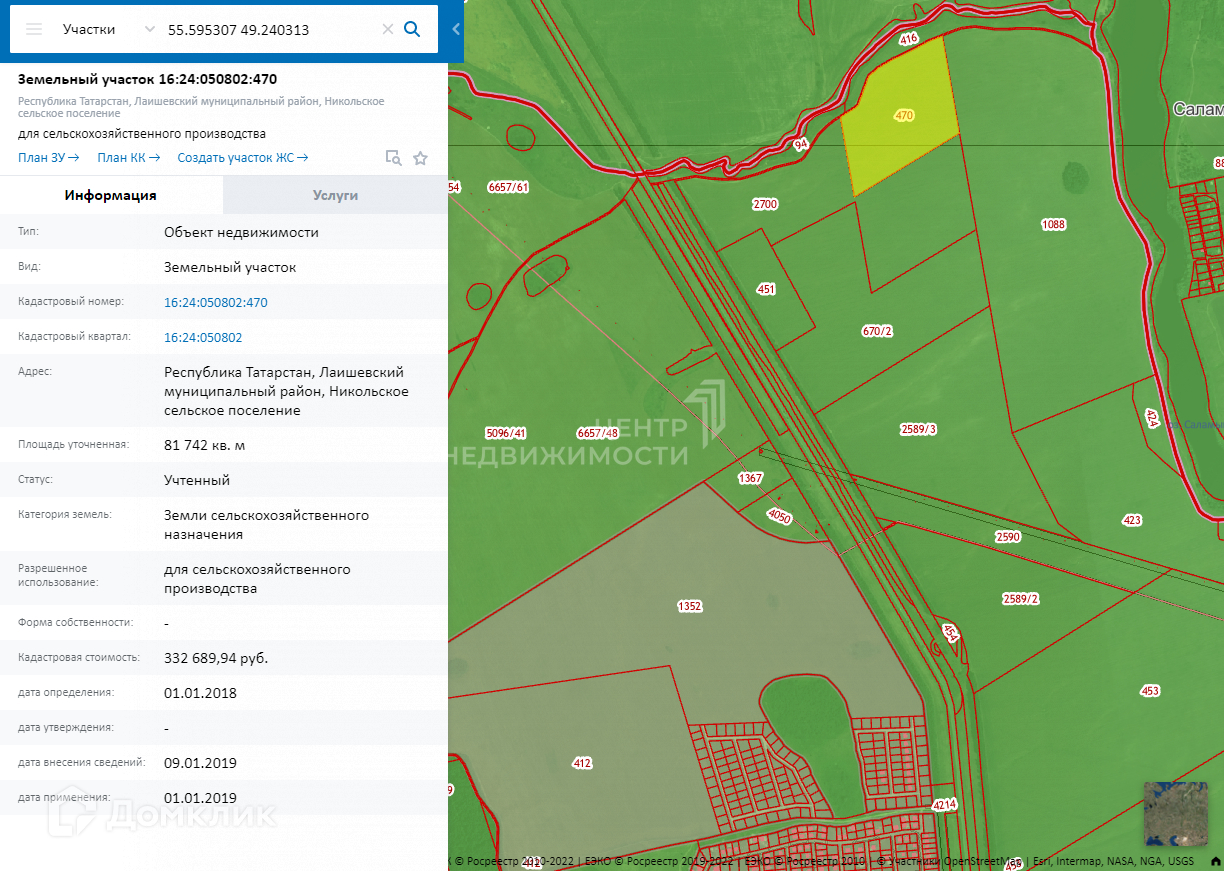Click parcel label 1367 on map

click(x=750, y=478)
